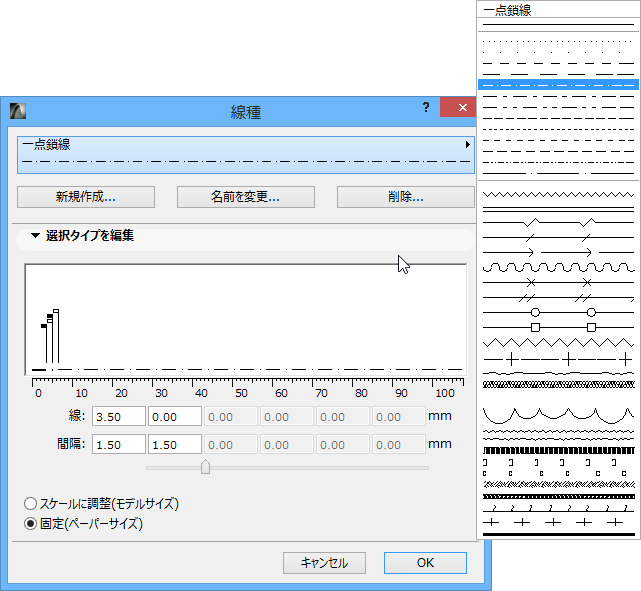Choose the densely dotted line in the list
Viewport: 641px width, 591px height.
(558, 41)
